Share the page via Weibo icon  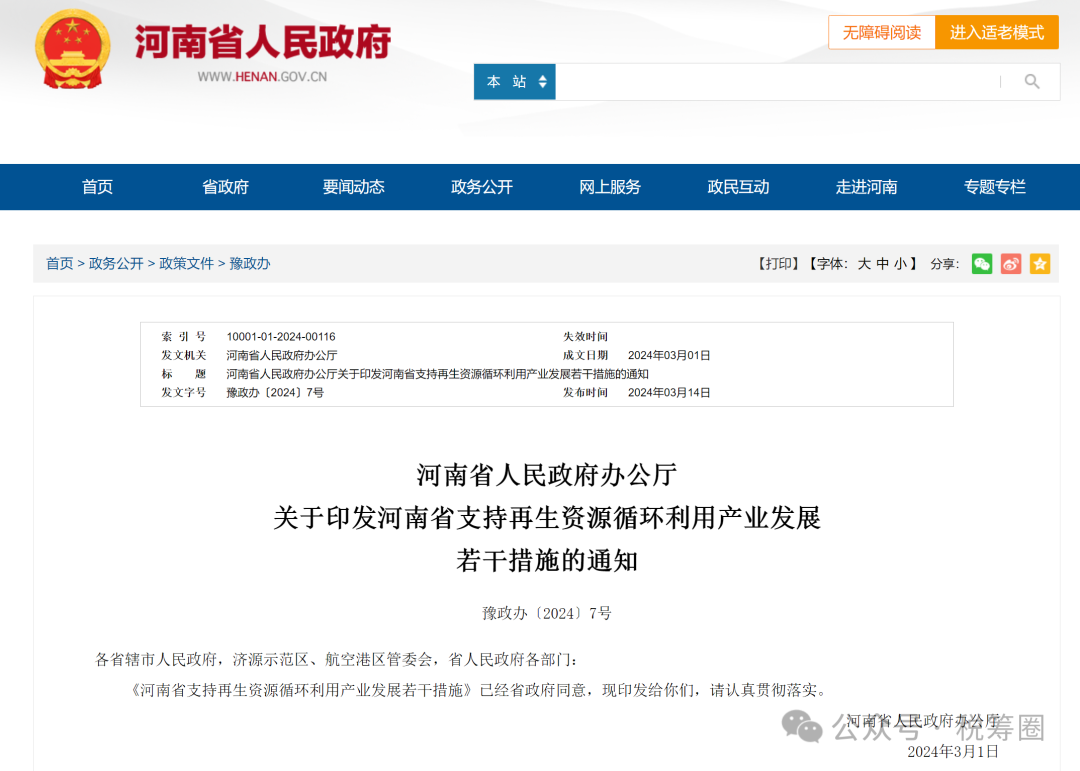[1010, 264]
